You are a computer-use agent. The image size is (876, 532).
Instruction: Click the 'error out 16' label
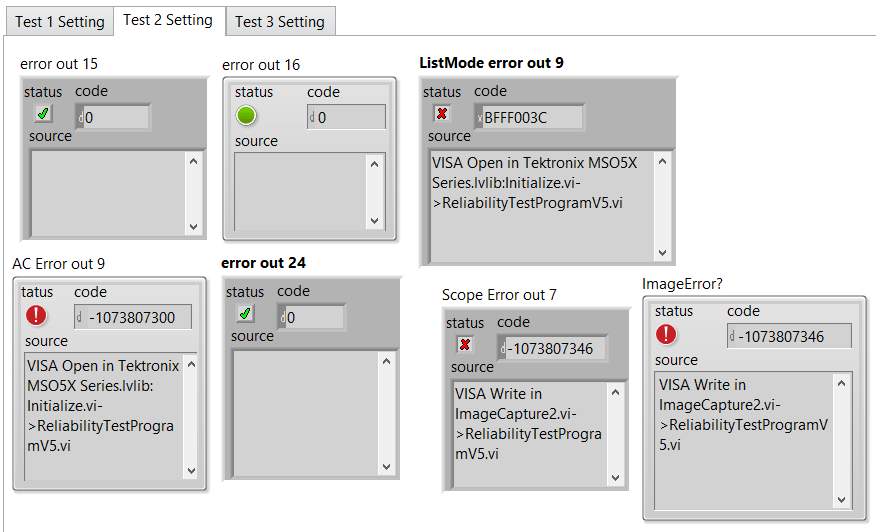point(261,65)
